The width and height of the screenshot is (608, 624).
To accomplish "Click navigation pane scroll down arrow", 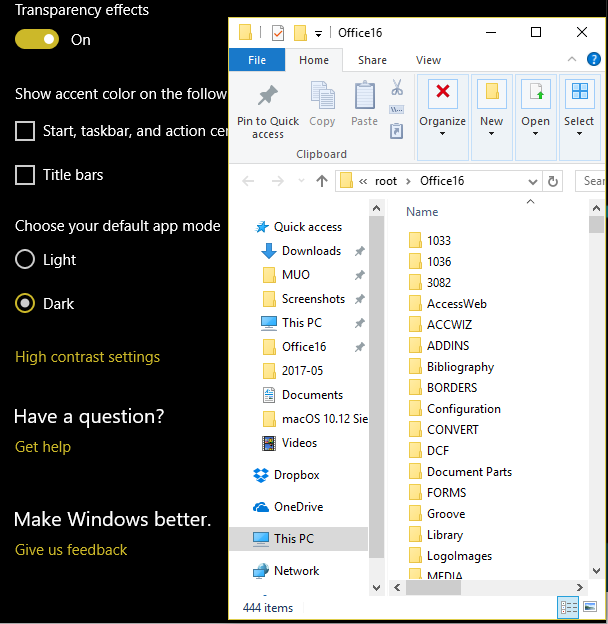I will click(376, 587).
